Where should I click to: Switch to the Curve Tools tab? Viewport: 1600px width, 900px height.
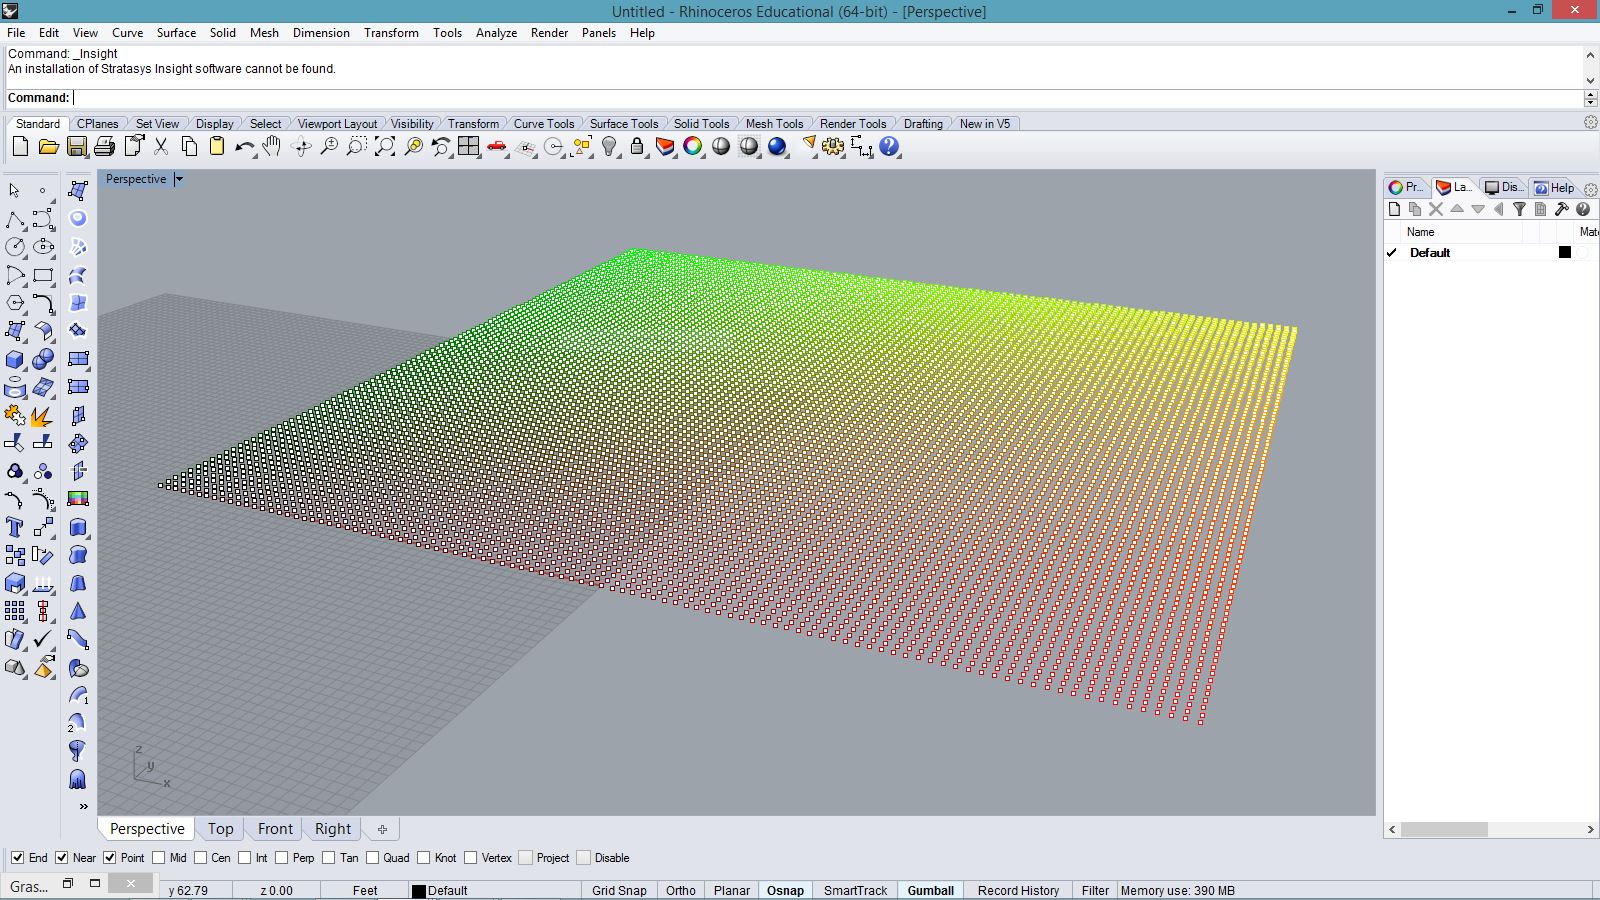click(x=543, y=124)
